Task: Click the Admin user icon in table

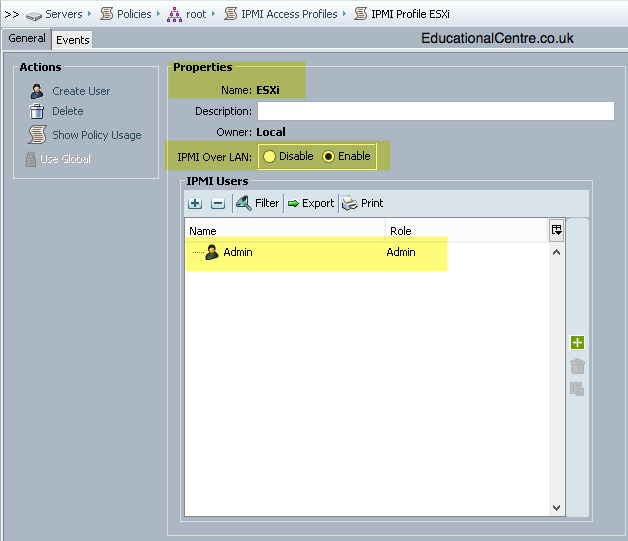Action: point(211,252)
